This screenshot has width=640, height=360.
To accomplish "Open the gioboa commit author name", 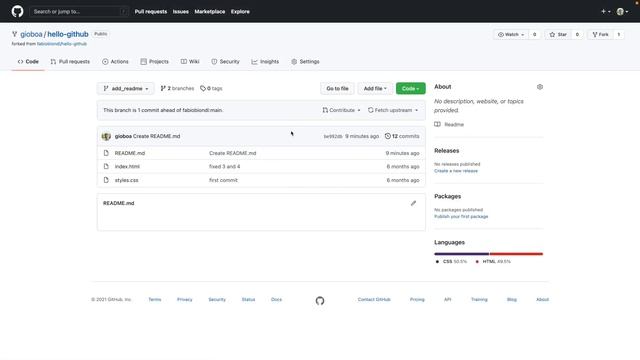I will click(123, 136).
